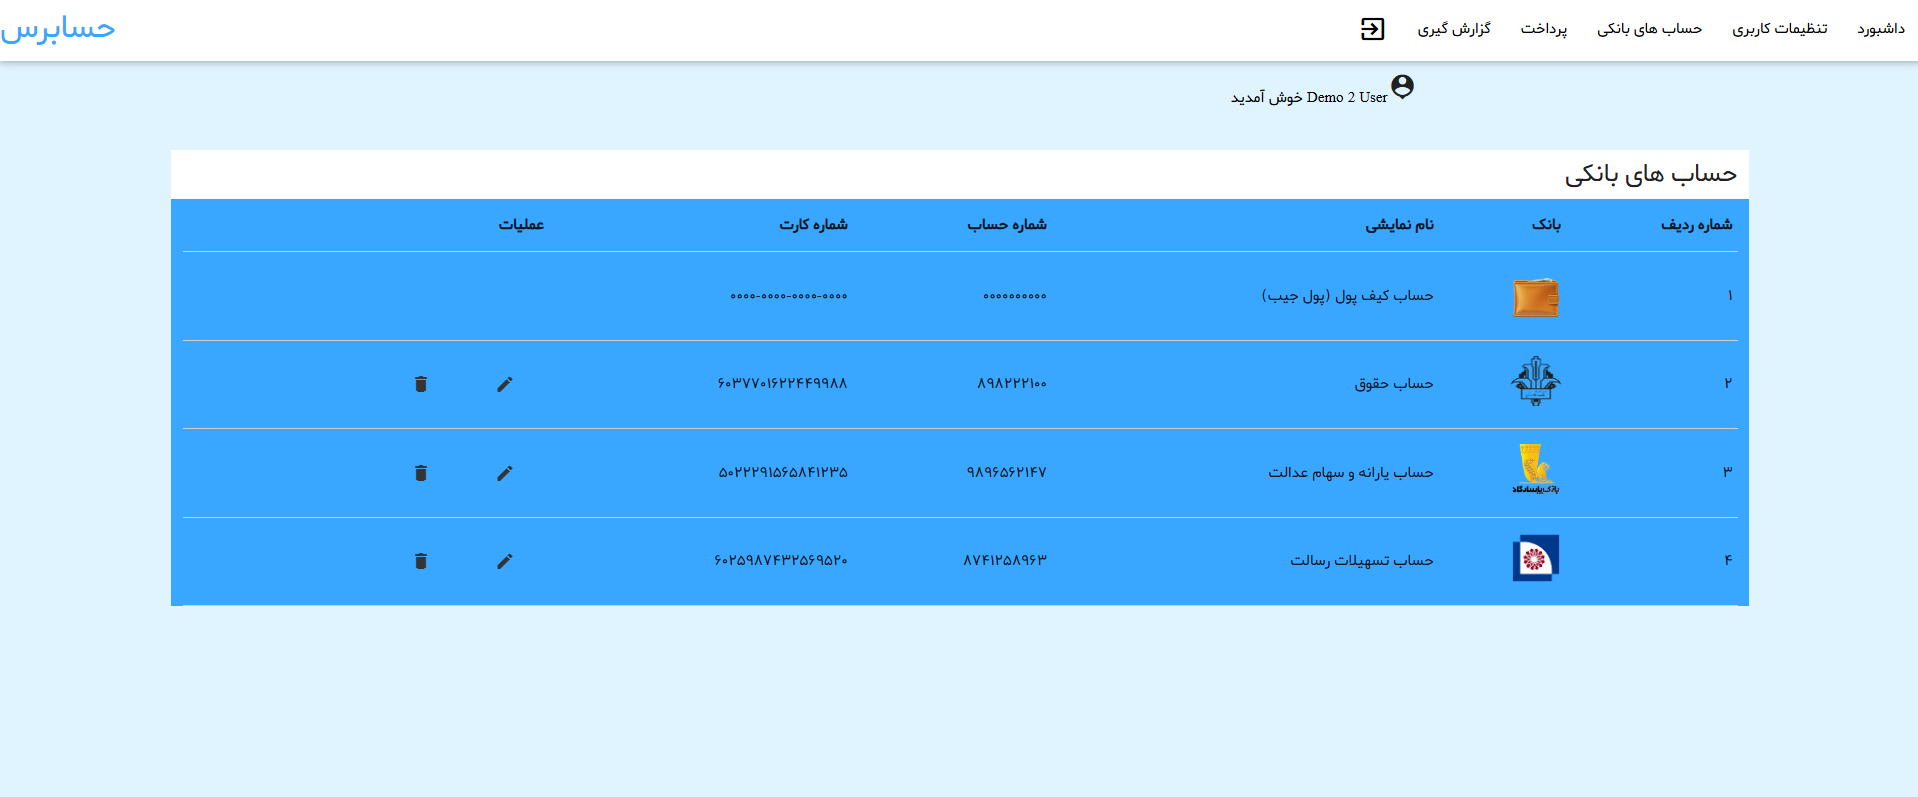The width and height of the screenshot is (1918, 797).
Task: Click the user profile avatar icon
Action: click(1402, 87)
